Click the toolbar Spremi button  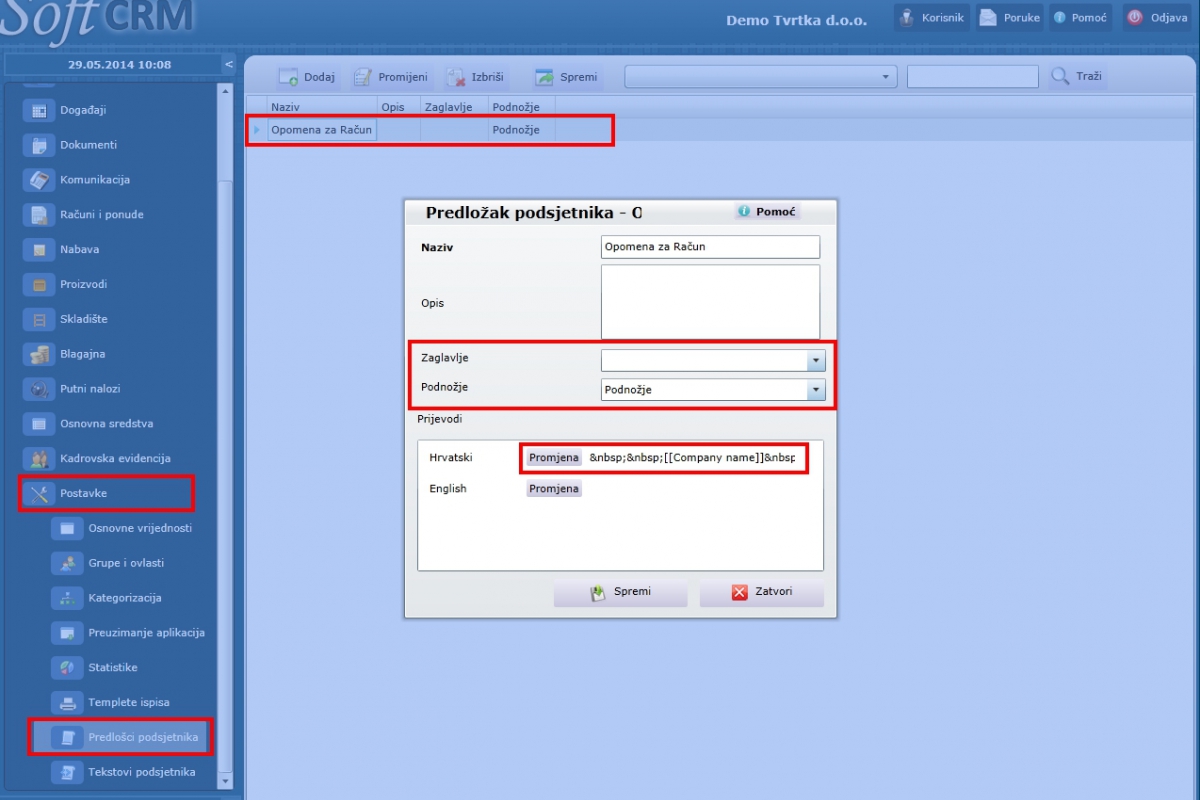[566, 77]
